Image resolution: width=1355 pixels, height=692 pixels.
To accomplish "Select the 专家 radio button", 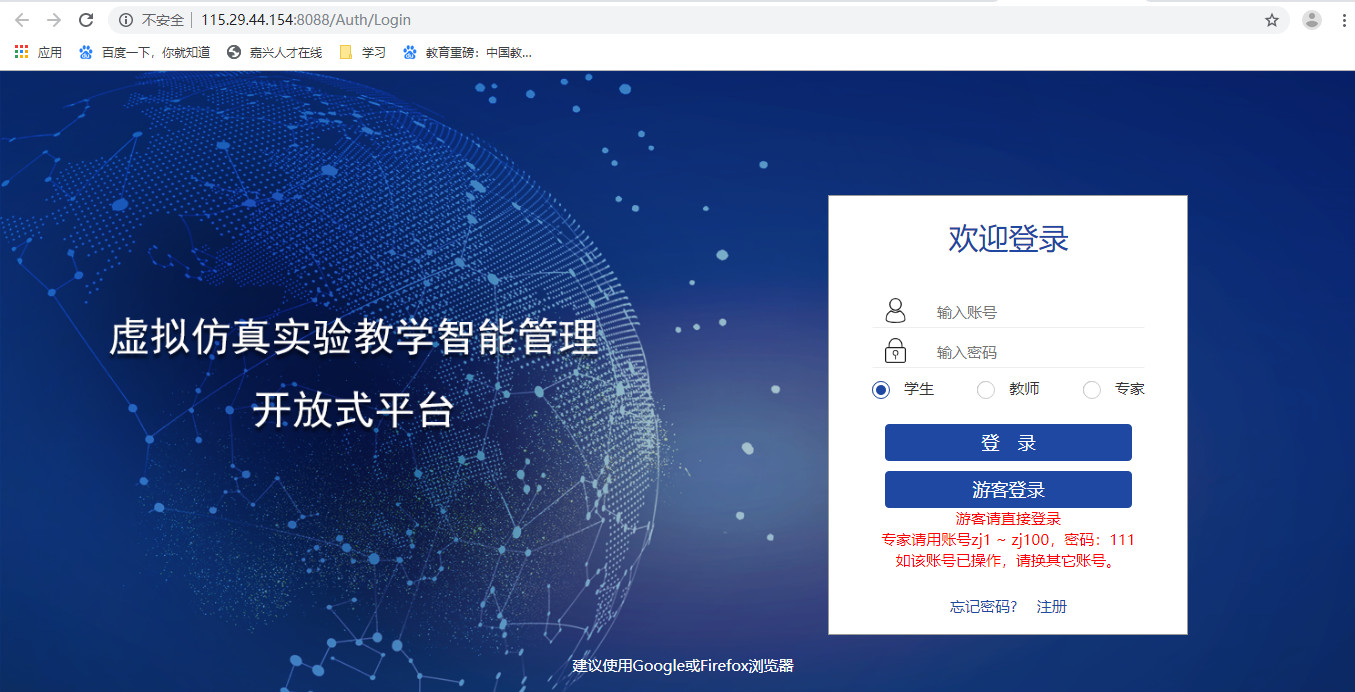I will coord(1092,390).
